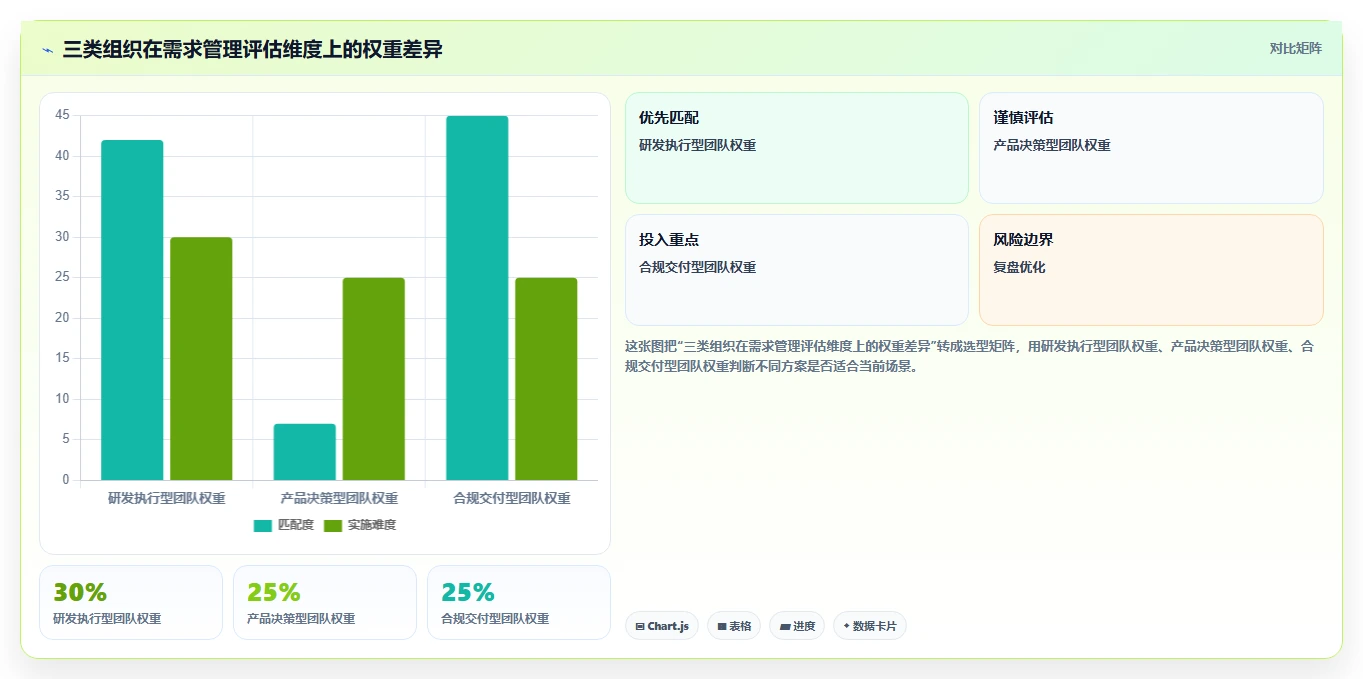
Task: Click the 25% 合规交付型团队权重 stat card
Action: coord(519,602)
